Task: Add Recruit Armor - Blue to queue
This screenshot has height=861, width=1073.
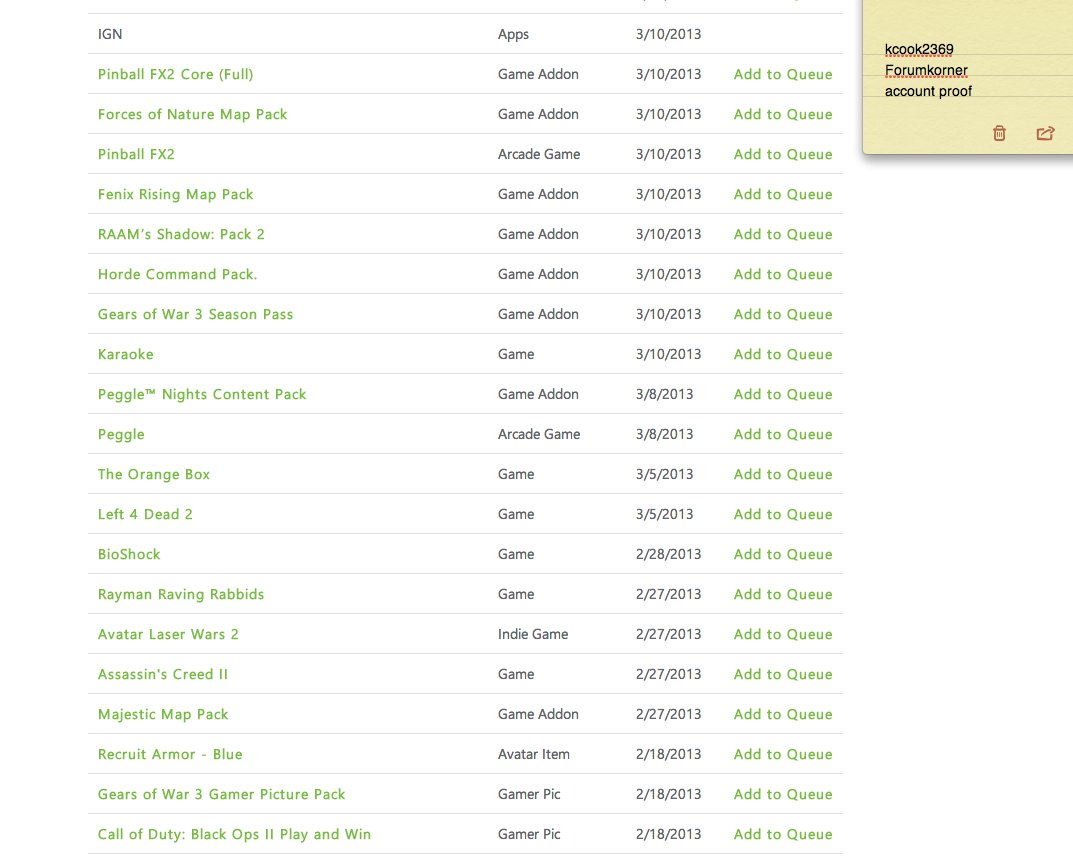Action: click(783, 754)
